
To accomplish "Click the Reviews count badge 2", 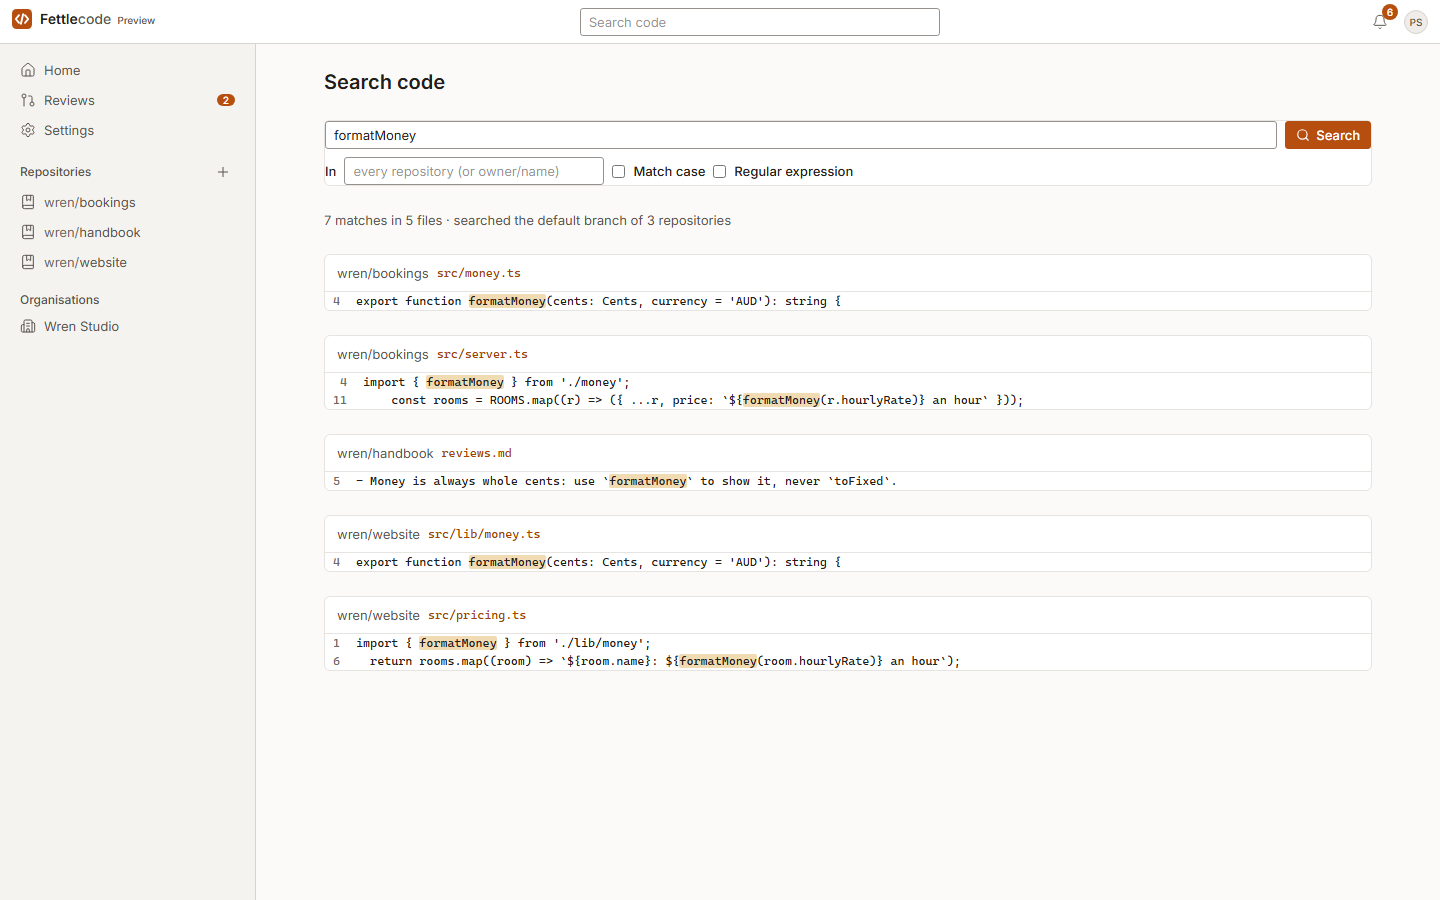I will (x=226, y=100).
